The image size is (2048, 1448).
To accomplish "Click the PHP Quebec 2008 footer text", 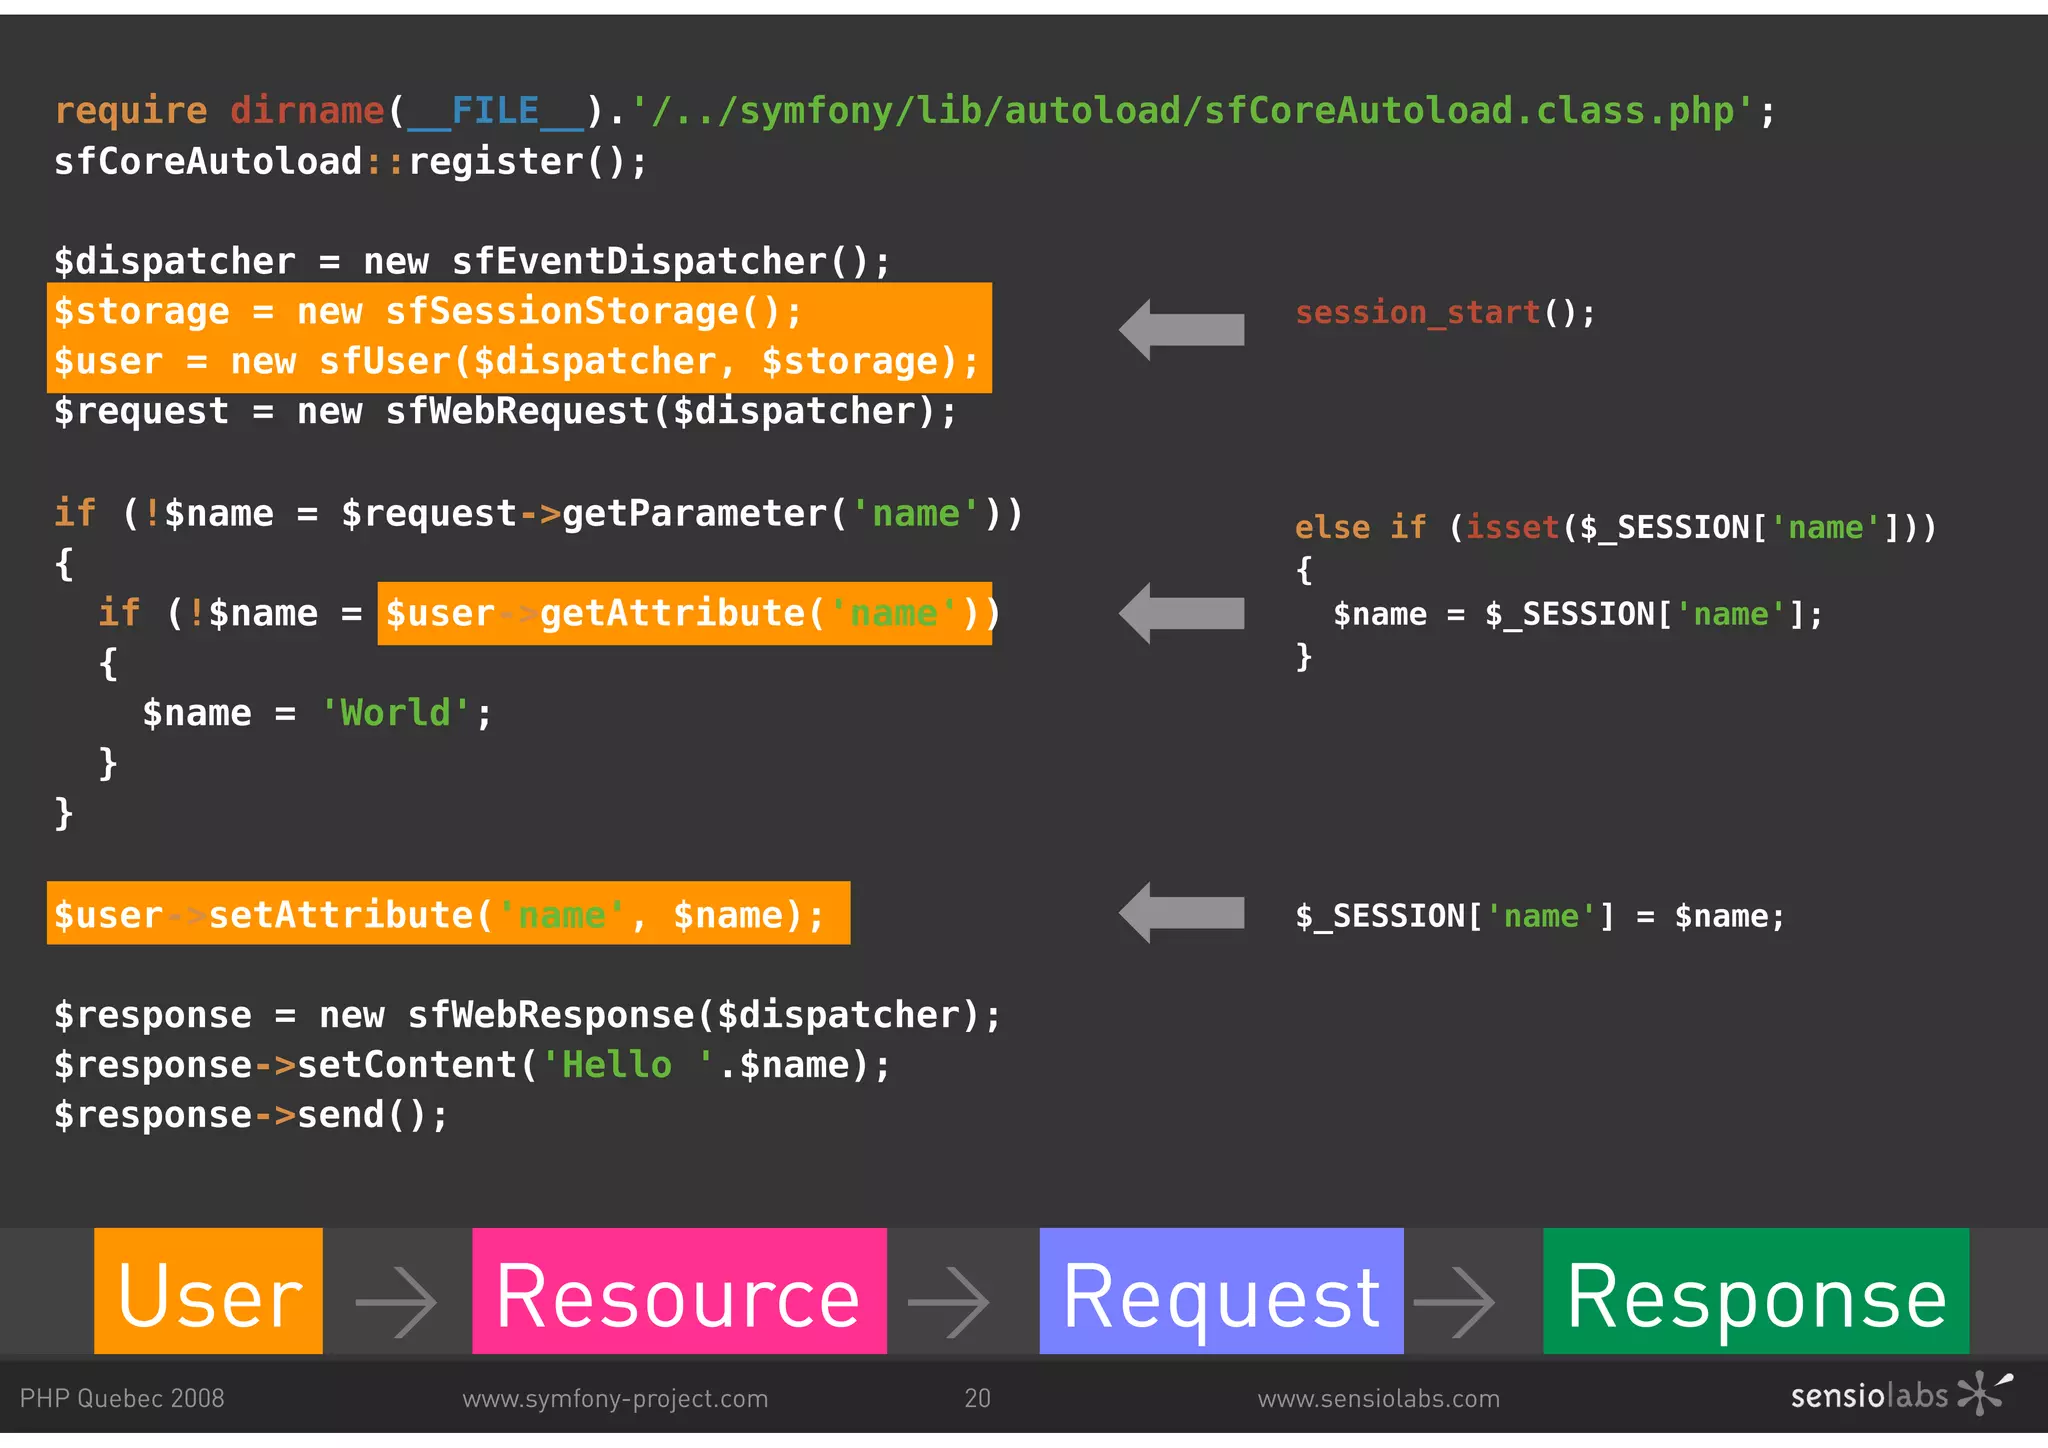I will [x=122, y=1398].
